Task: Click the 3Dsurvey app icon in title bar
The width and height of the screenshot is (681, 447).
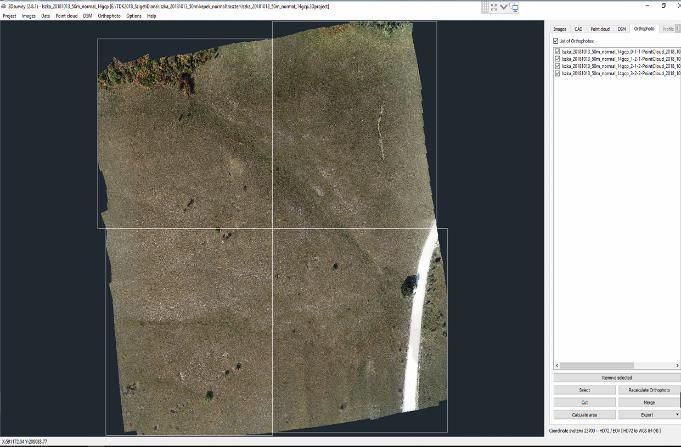Action: tap(3, 7)
